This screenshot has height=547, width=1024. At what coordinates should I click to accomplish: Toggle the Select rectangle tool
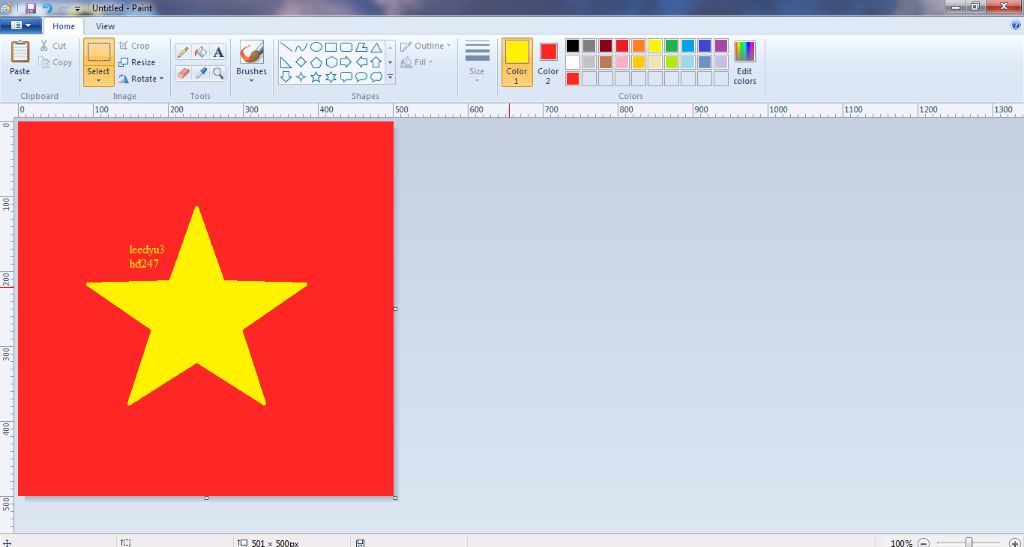[x=99, y=52]
